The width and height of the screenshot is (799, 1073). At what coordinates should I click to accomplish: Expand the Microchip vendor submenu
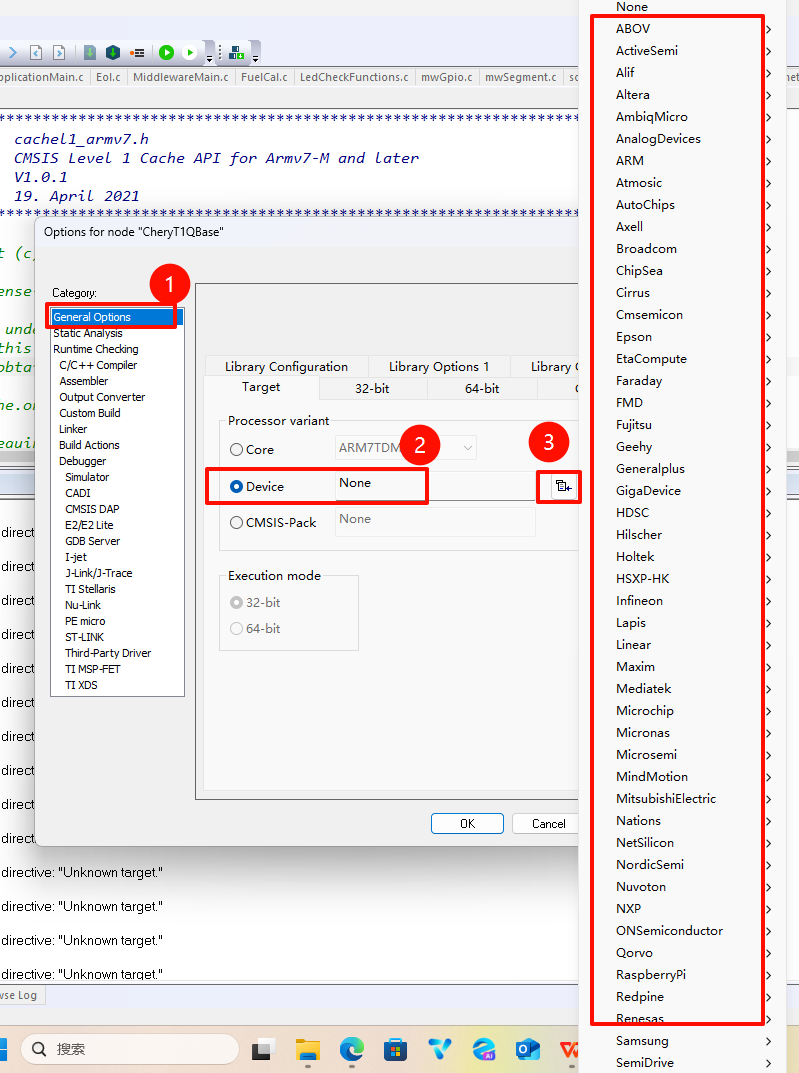[684, 711]
